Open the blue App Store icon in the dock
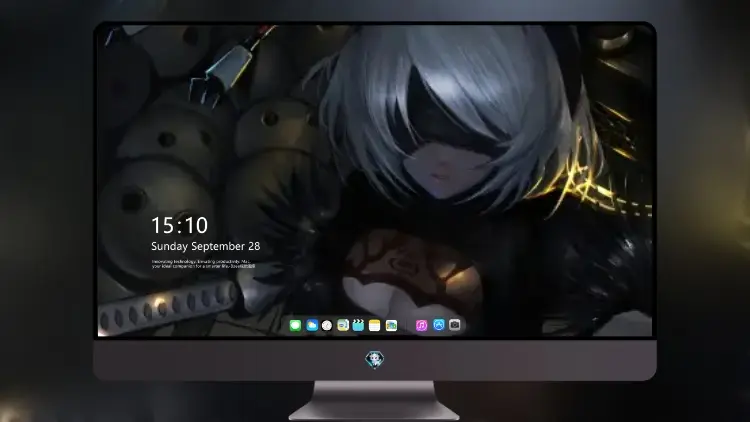Viewport: 750px width, 422px height. pos(439,325)
